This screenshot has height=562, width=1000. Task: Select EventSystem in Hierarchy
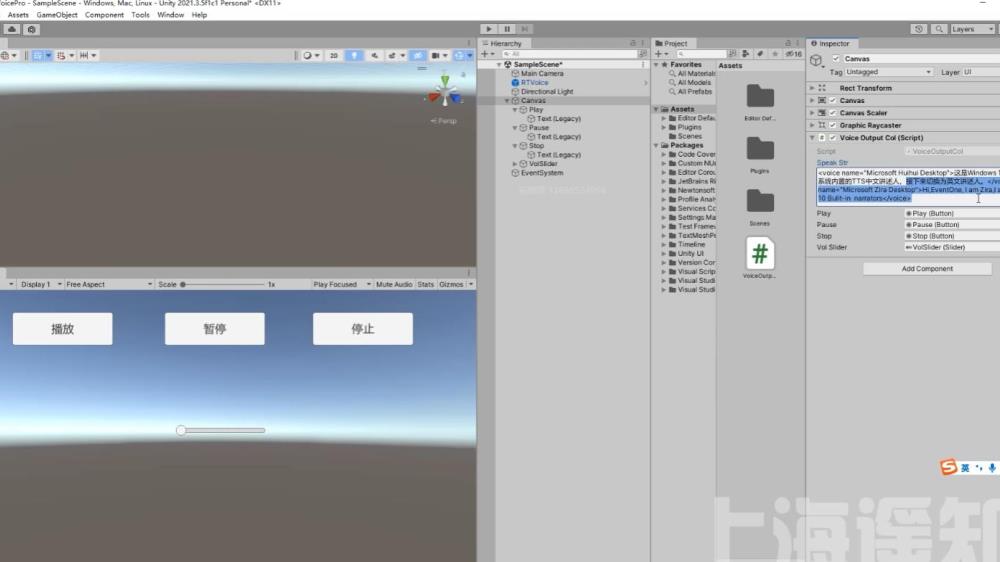[x=541, y=173]
